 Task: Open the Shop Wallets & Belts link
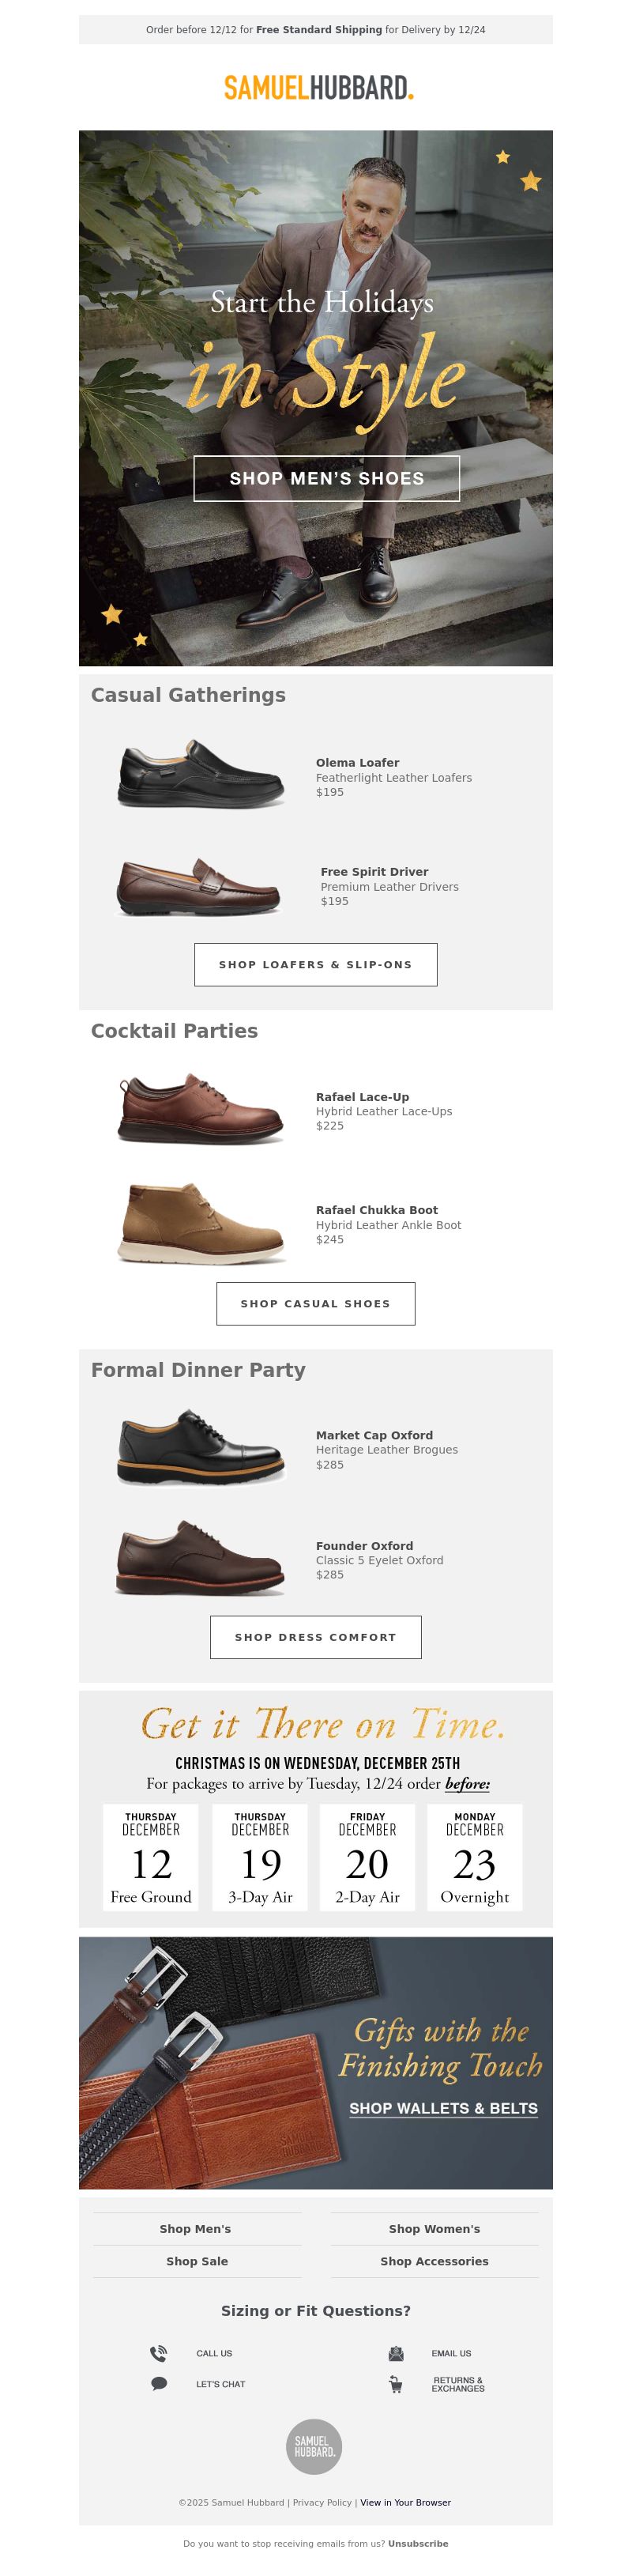click(443, 2108)
